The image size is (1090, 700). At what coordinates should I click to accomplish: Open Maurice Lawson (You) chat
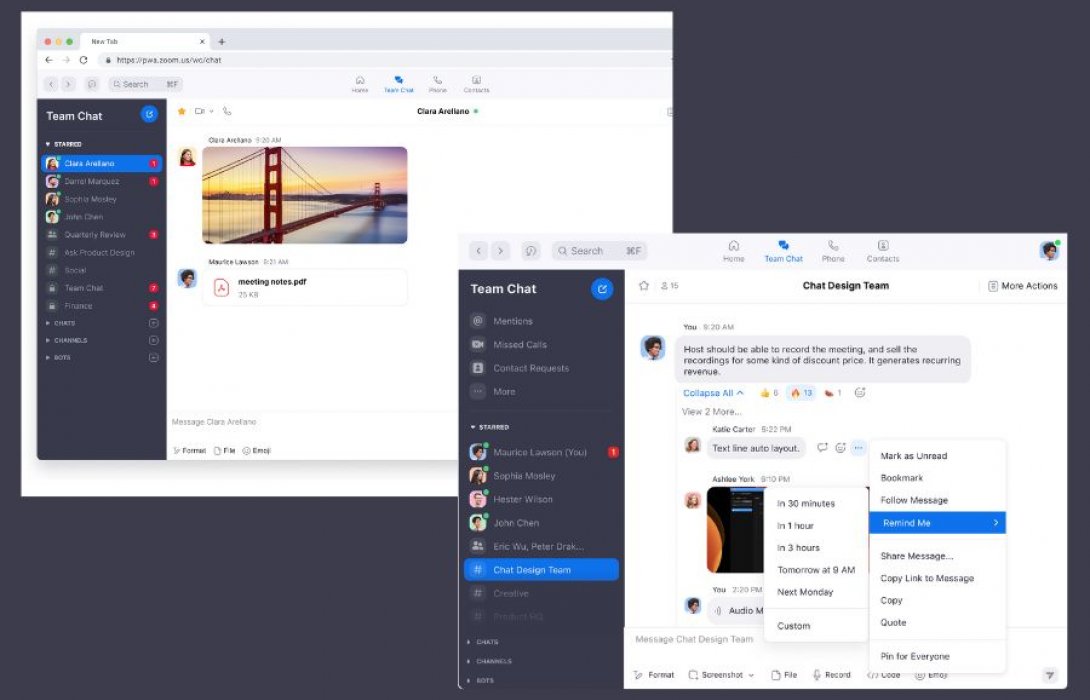(x=541, y=452)
